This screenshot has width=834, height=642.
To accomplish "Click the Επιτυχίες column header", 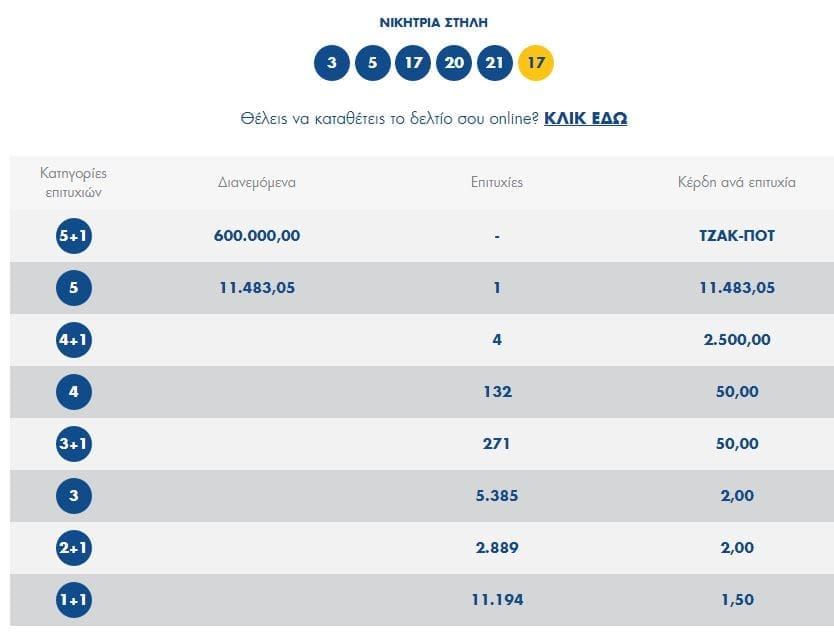I will tap(497, 183).
